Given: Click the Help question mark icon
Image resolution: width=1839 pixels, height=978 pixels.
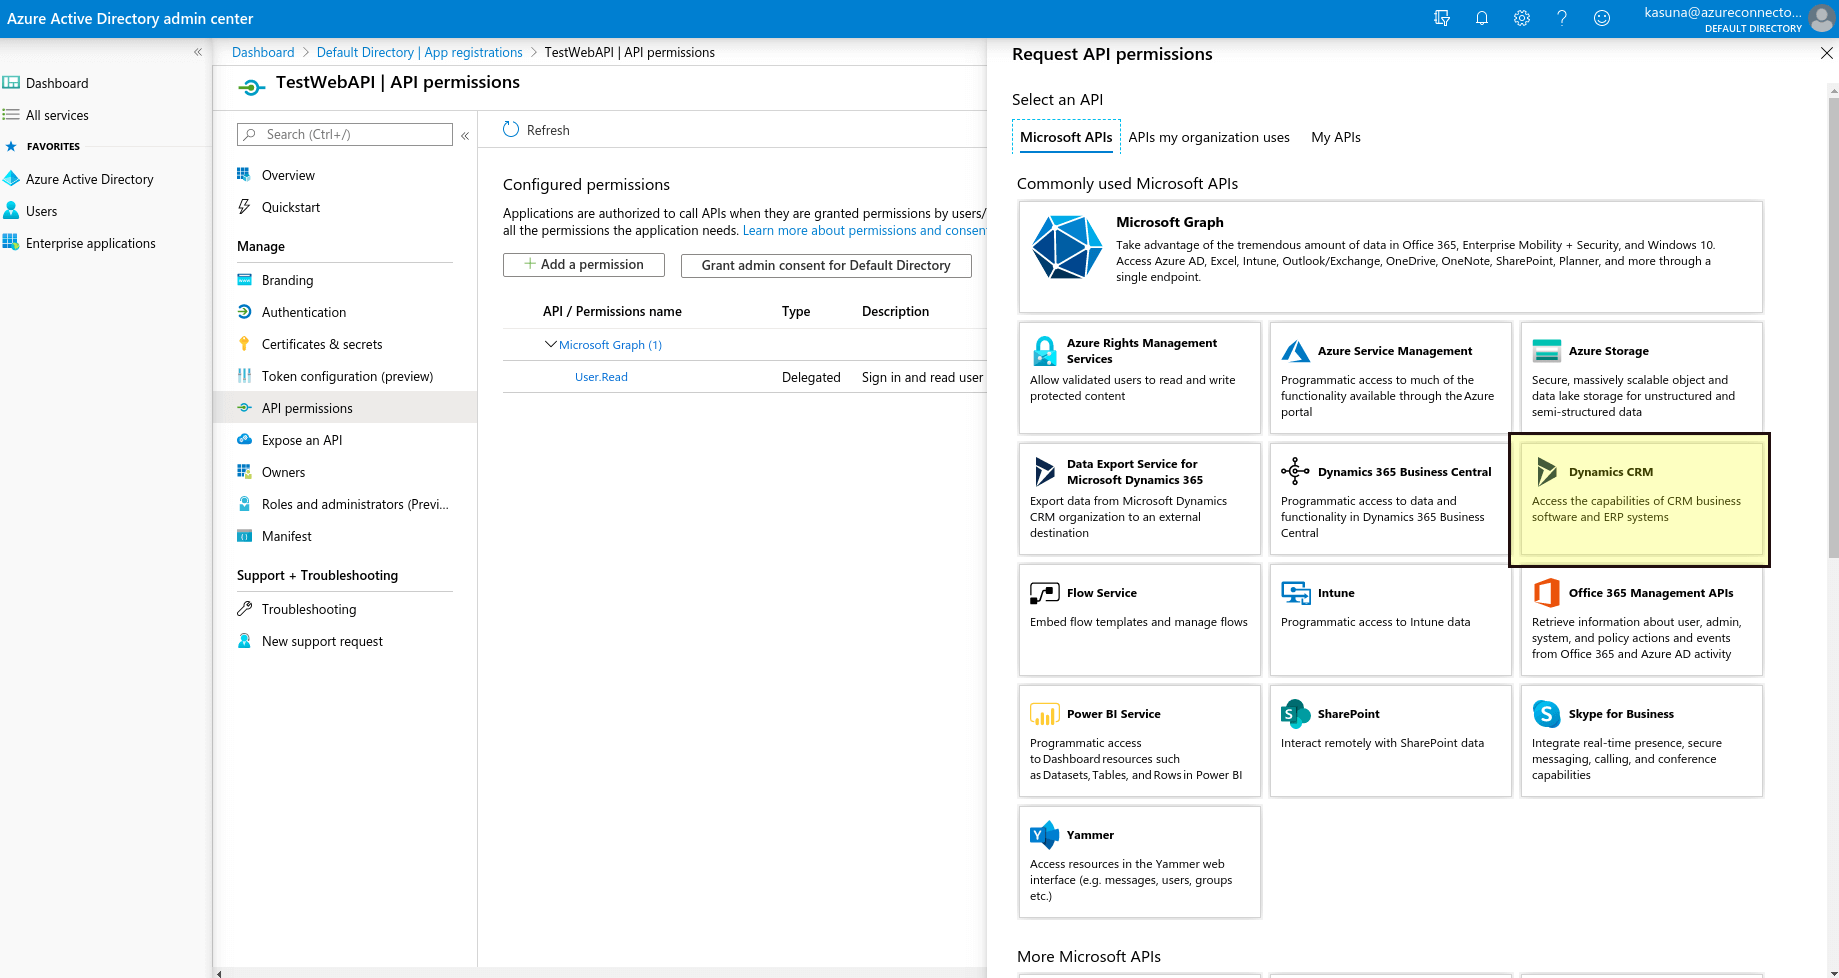Looking at the screenshot, I should point(1561,18).
